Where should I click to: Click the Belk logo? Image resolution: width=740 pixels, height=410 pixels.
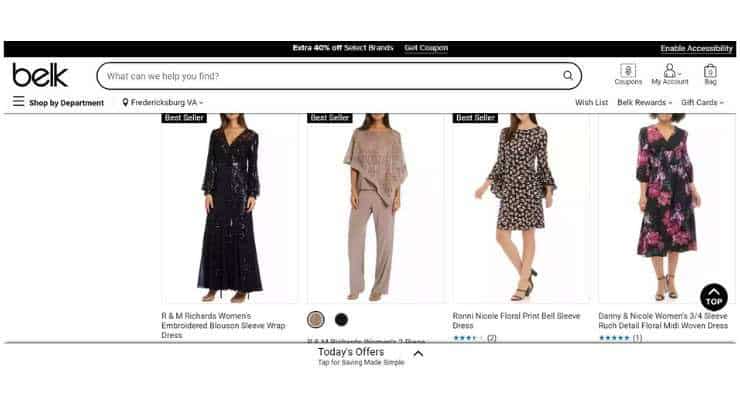[40, 75]
